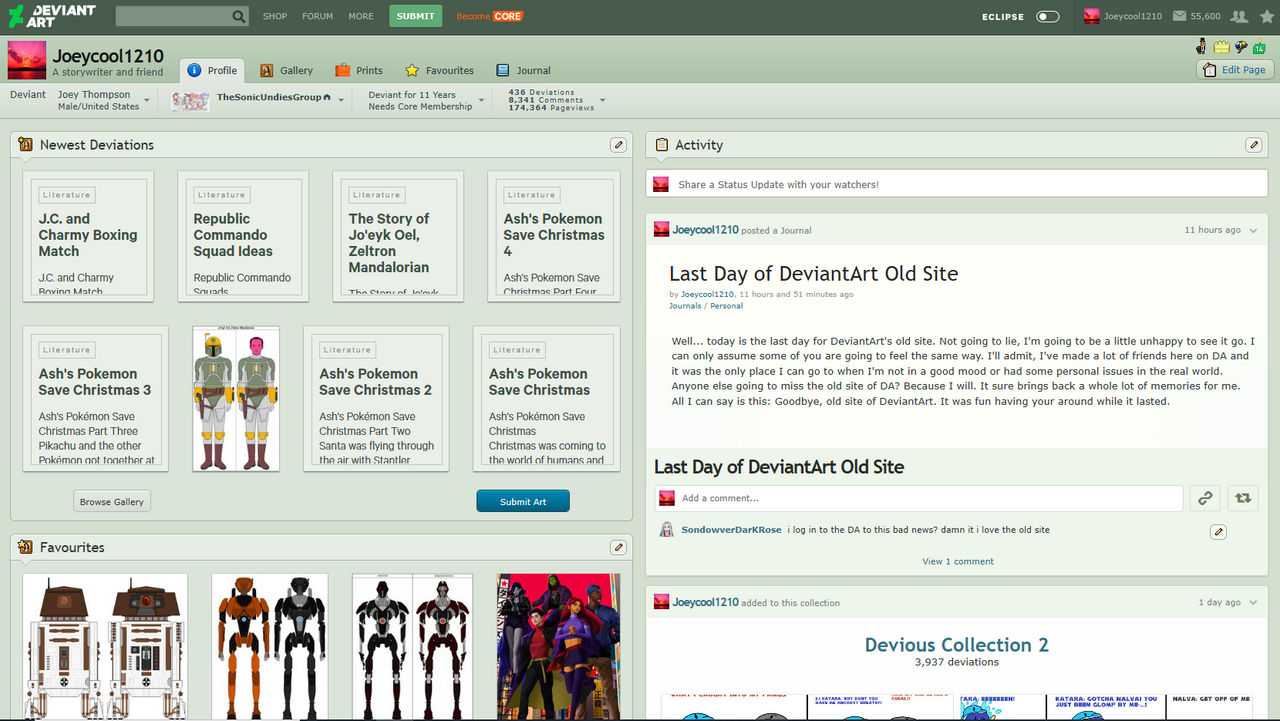Click the top hat gentleman badge
The image size is (1280, 721).
[x=1201, y=46]
